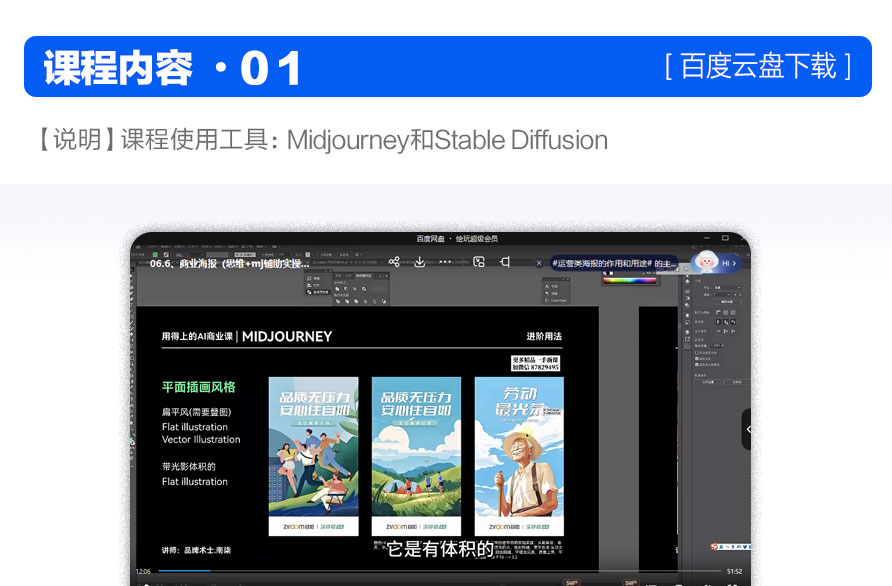
Task: Click the green 平面插画风格 heading
Action: [199, 387]
